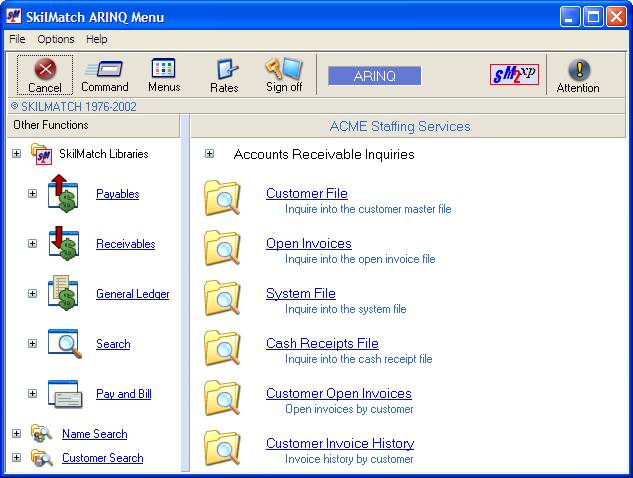Open the File menu
This screenshot has height=478, width=633.
coord(17,39)
